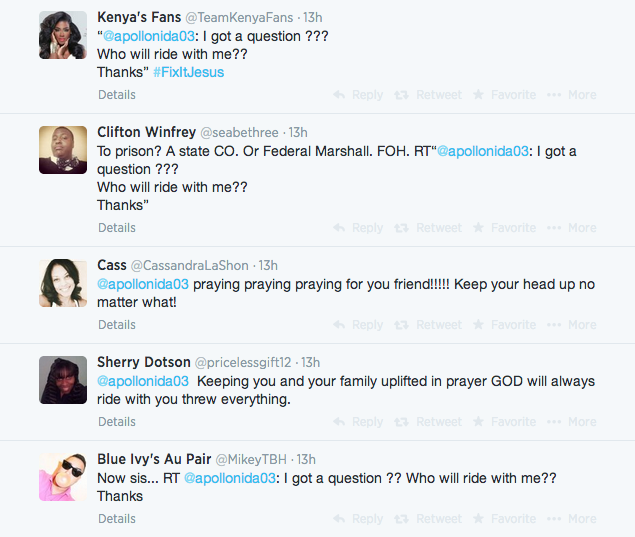This screenshot has width=635, height=537.
Task: Open More options on Kenya's Fans tweet
Action: point(571,95)
